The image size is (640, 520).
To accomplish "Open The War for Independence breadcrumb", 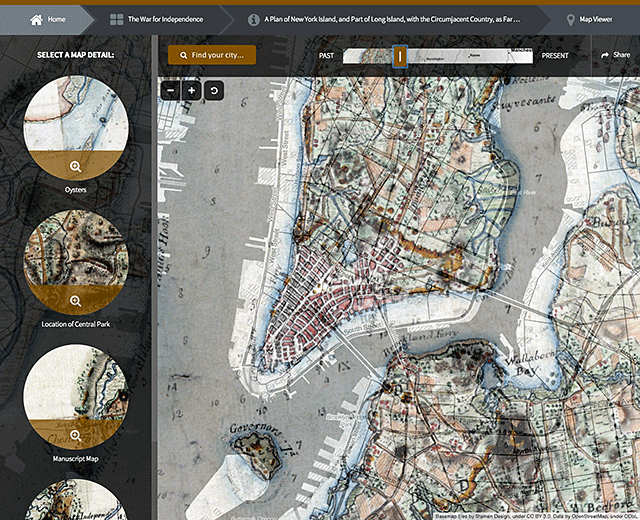I will click(165, 19).
